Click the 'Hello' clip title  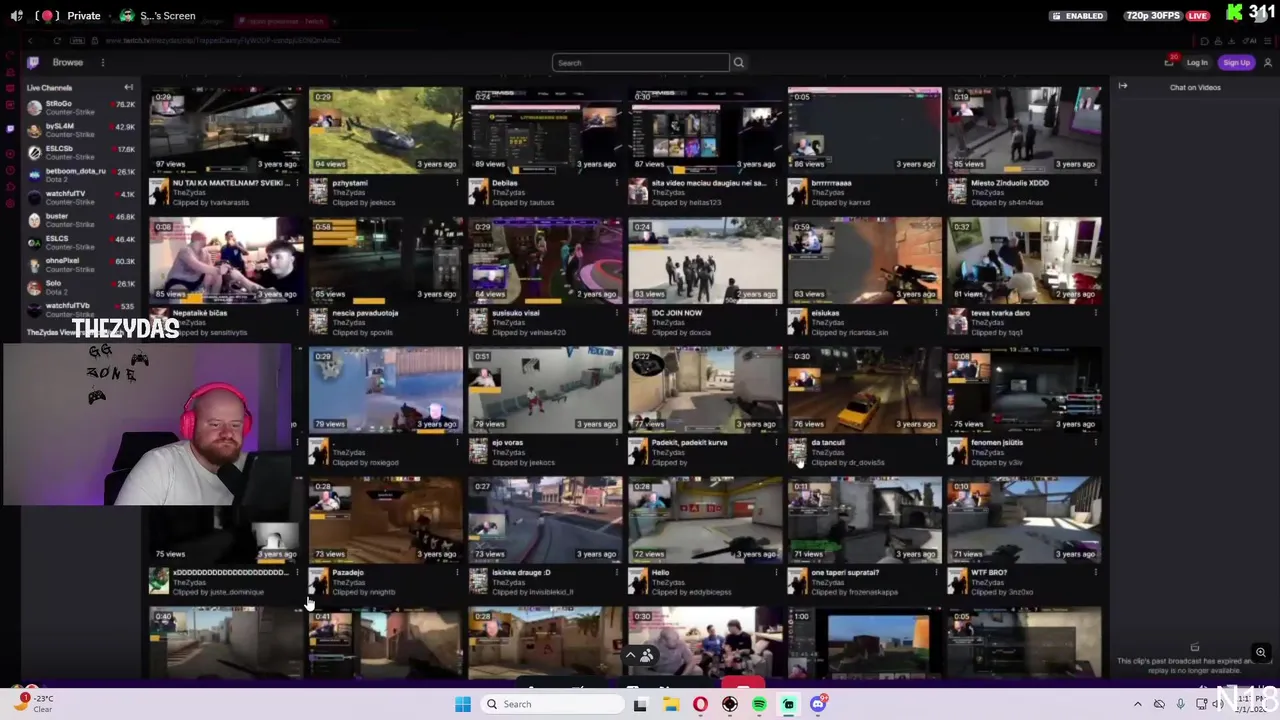tap(661, 573)
